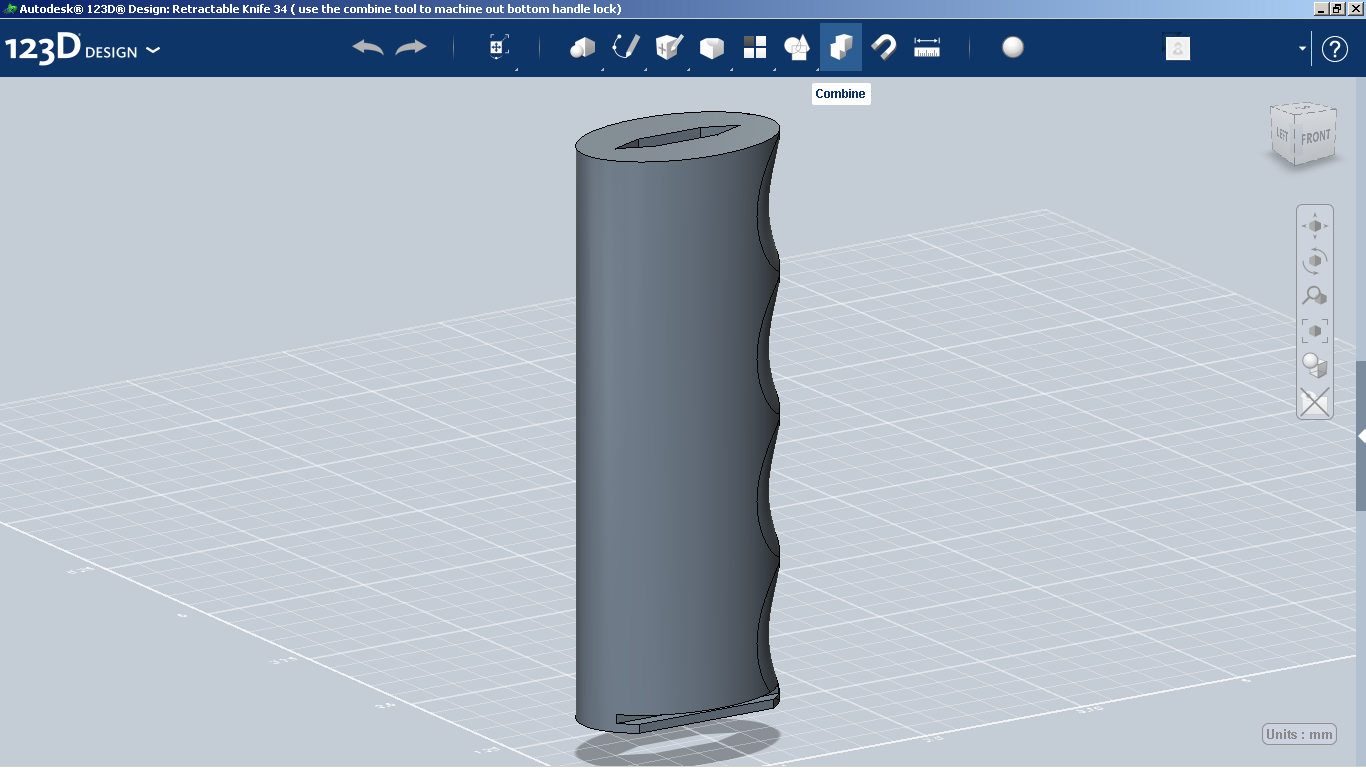The height and width of the screenshot is (768, 1366).
Task: Select the Primitives tool
Action: [581, 46]
